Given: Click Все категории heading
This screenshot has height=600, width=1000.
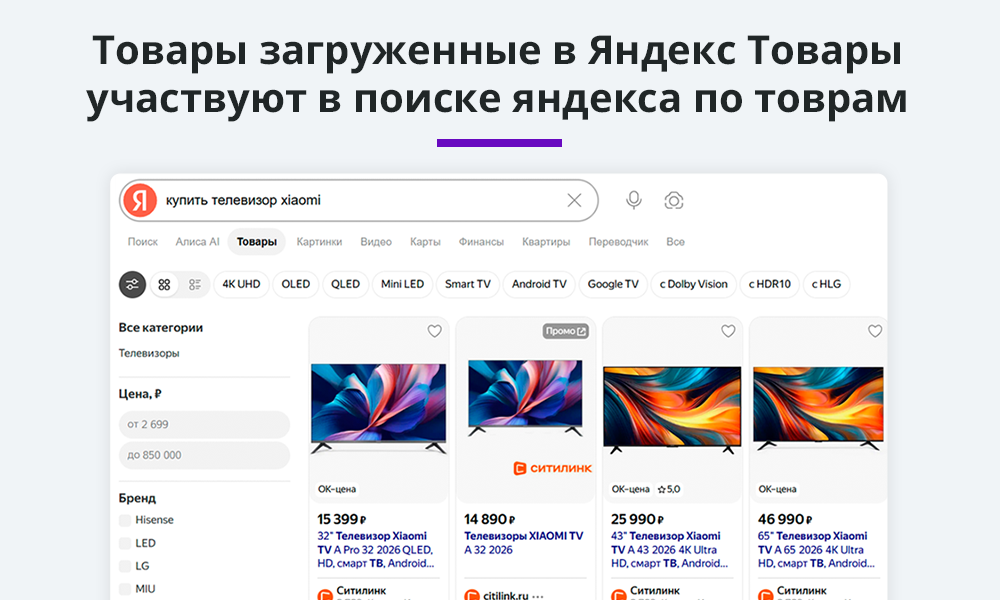Looking at the screenshot, I should pos(161,328).
